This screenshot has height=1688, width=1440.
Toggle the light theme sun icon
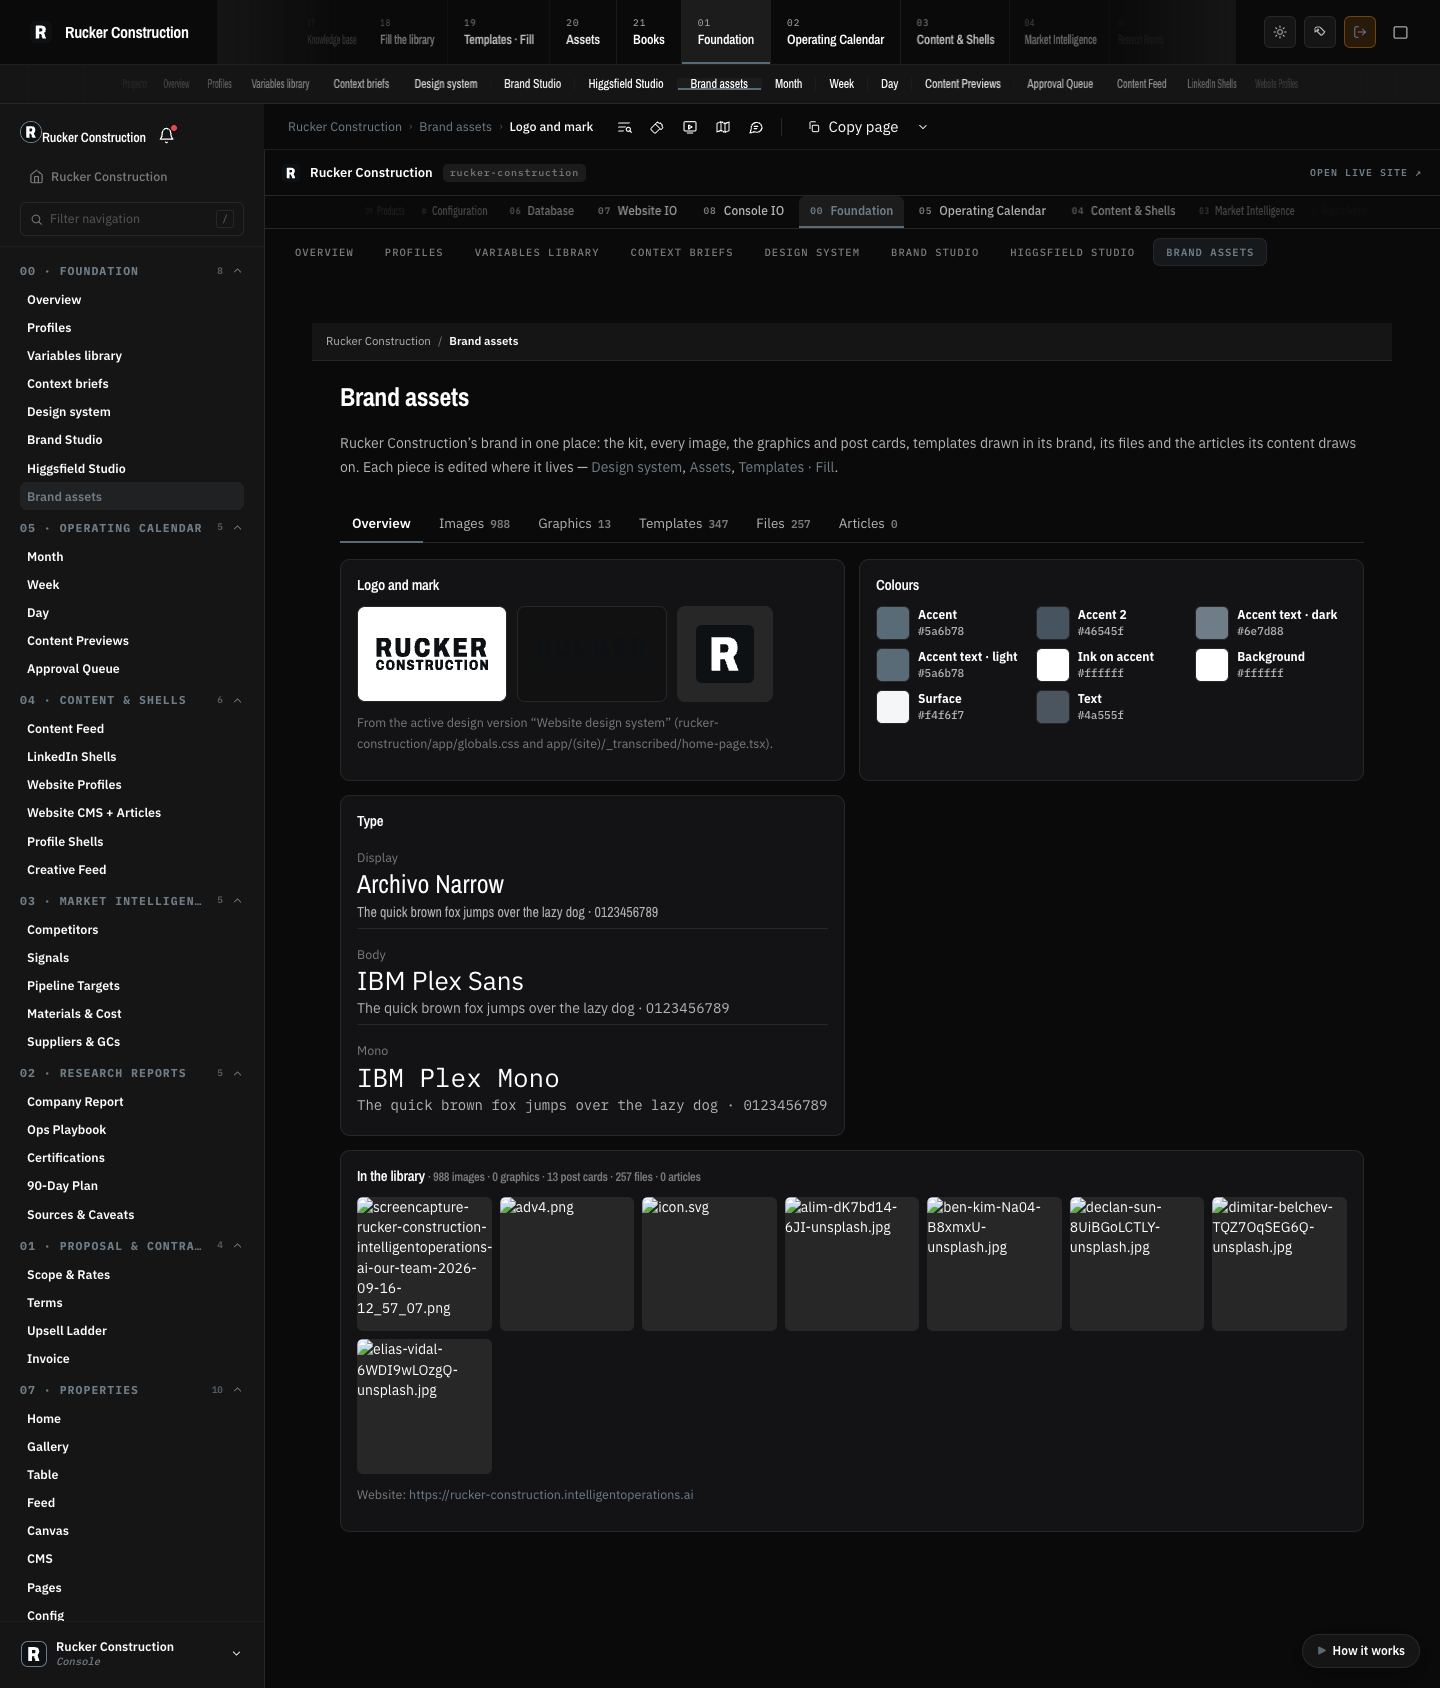click(x=1280, y=32)
